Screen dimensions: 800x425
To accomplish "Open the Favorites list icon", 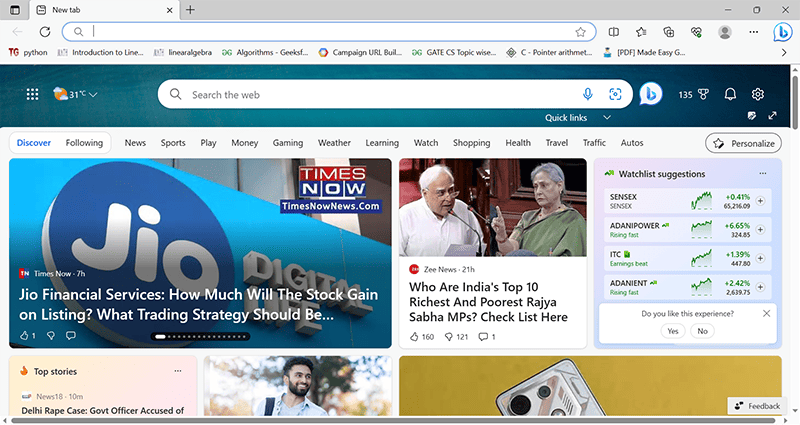I will coord(641,32).
